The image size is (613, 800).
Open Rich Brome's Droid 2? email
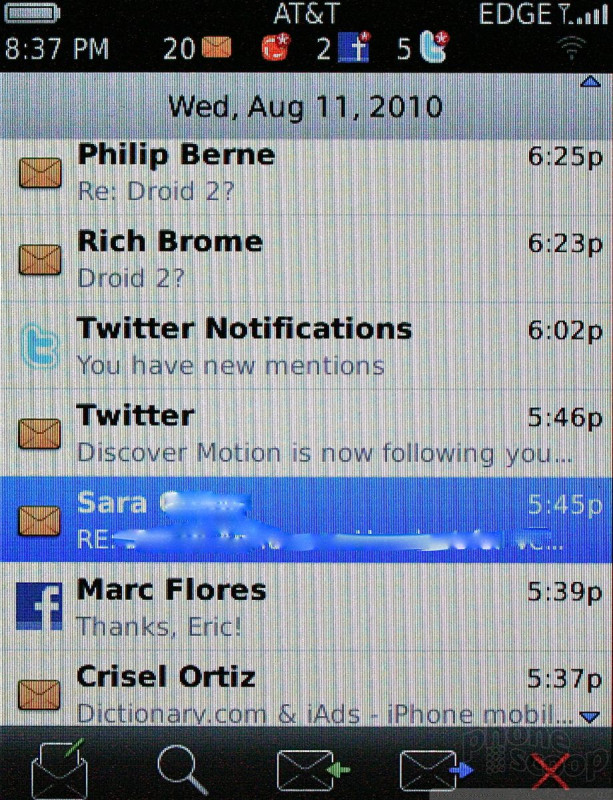(306, 259)
